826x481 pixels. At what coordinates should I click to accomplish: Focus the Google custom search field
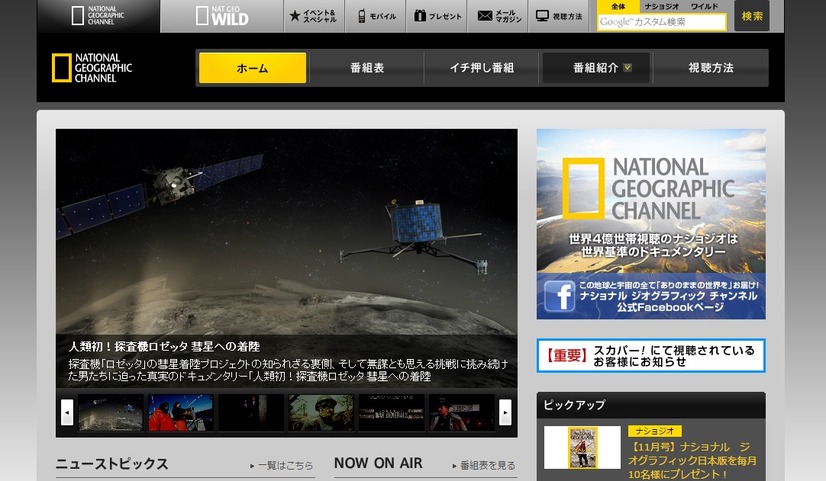pos(662,22)
